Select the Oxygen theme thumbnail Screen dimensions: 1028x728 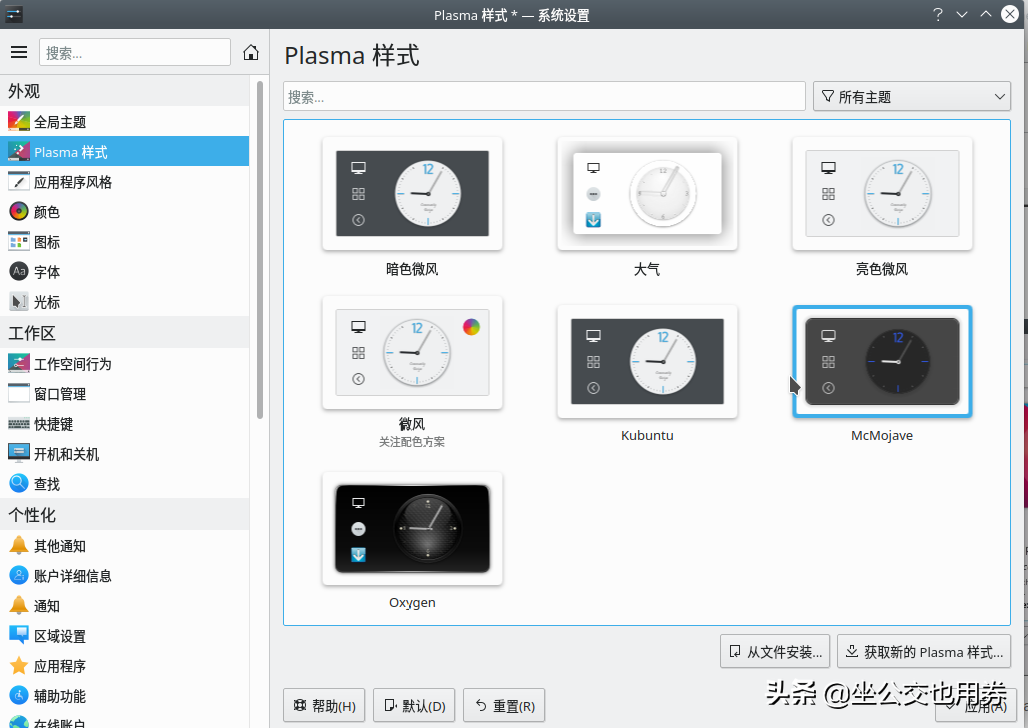tap(412, 529)
